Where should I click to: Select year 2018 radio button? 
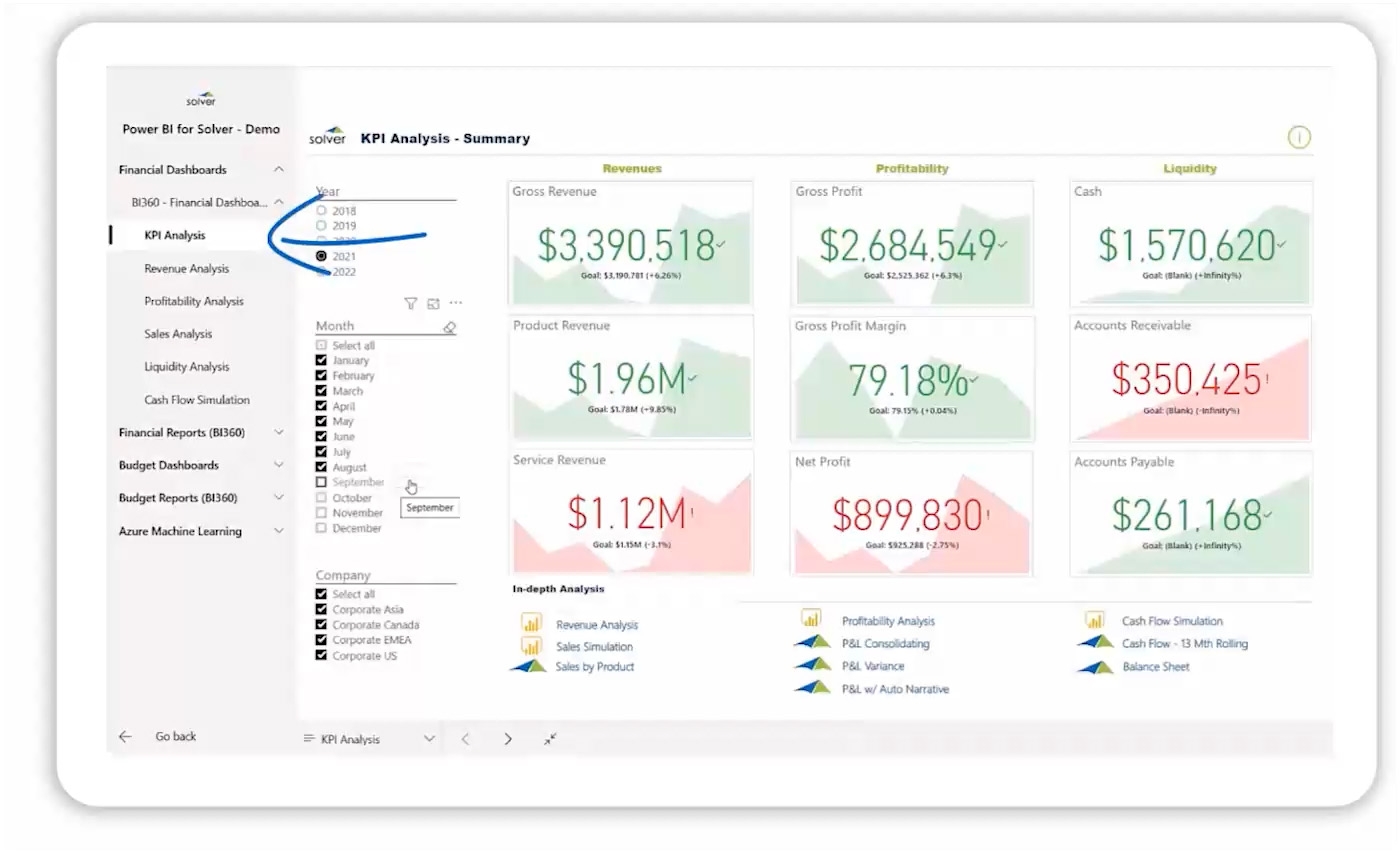pos(321,211)
